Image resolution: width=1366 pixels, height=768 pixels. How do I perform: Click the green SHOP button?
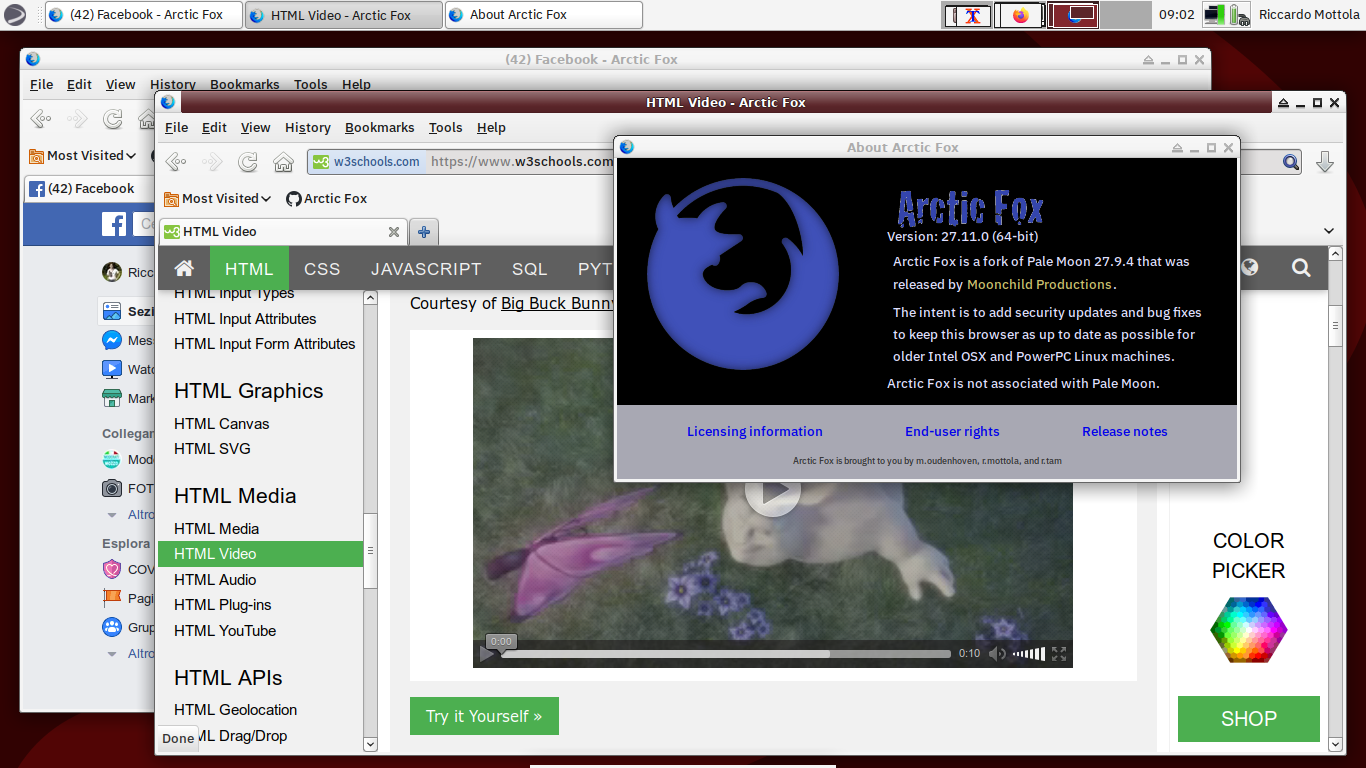point(1248,718)
